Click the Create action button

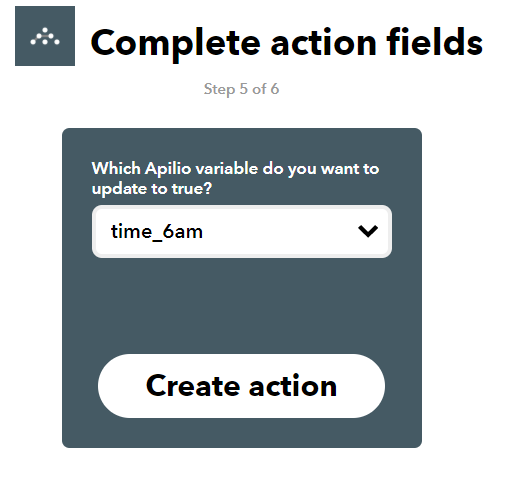pos(241,386)
